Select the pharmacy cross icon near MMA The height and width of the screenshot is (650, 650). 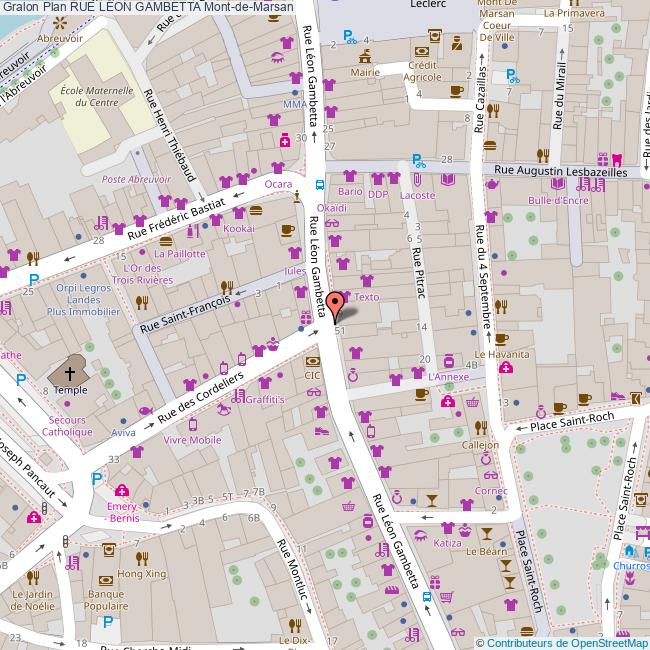pos(285,141)
